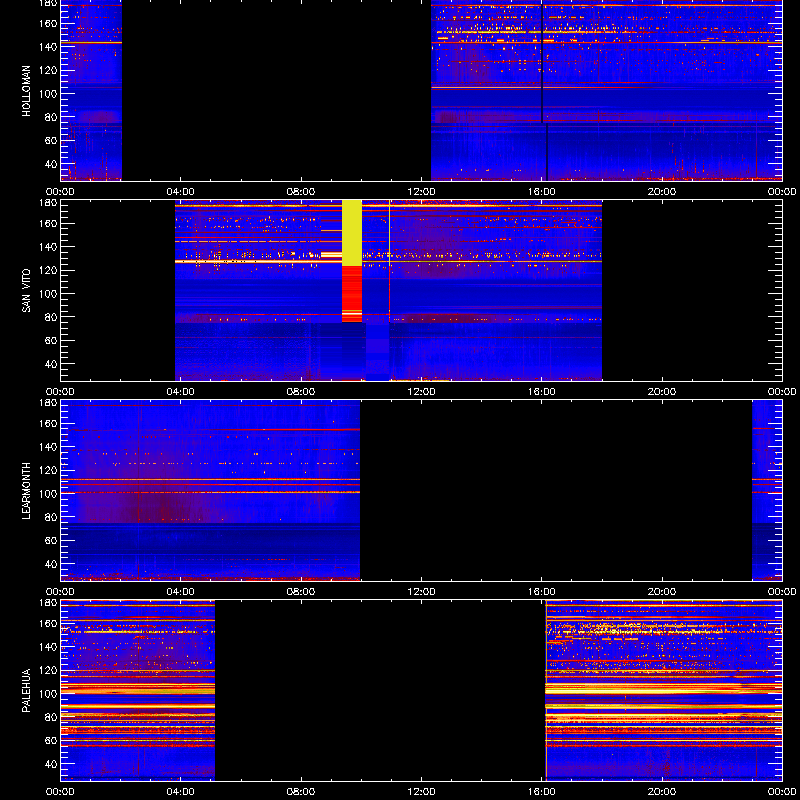This screenshot has width=800, height=800.
Task: Pick the 04:00 time label under Learmonth plot
Action: [181, 592]
